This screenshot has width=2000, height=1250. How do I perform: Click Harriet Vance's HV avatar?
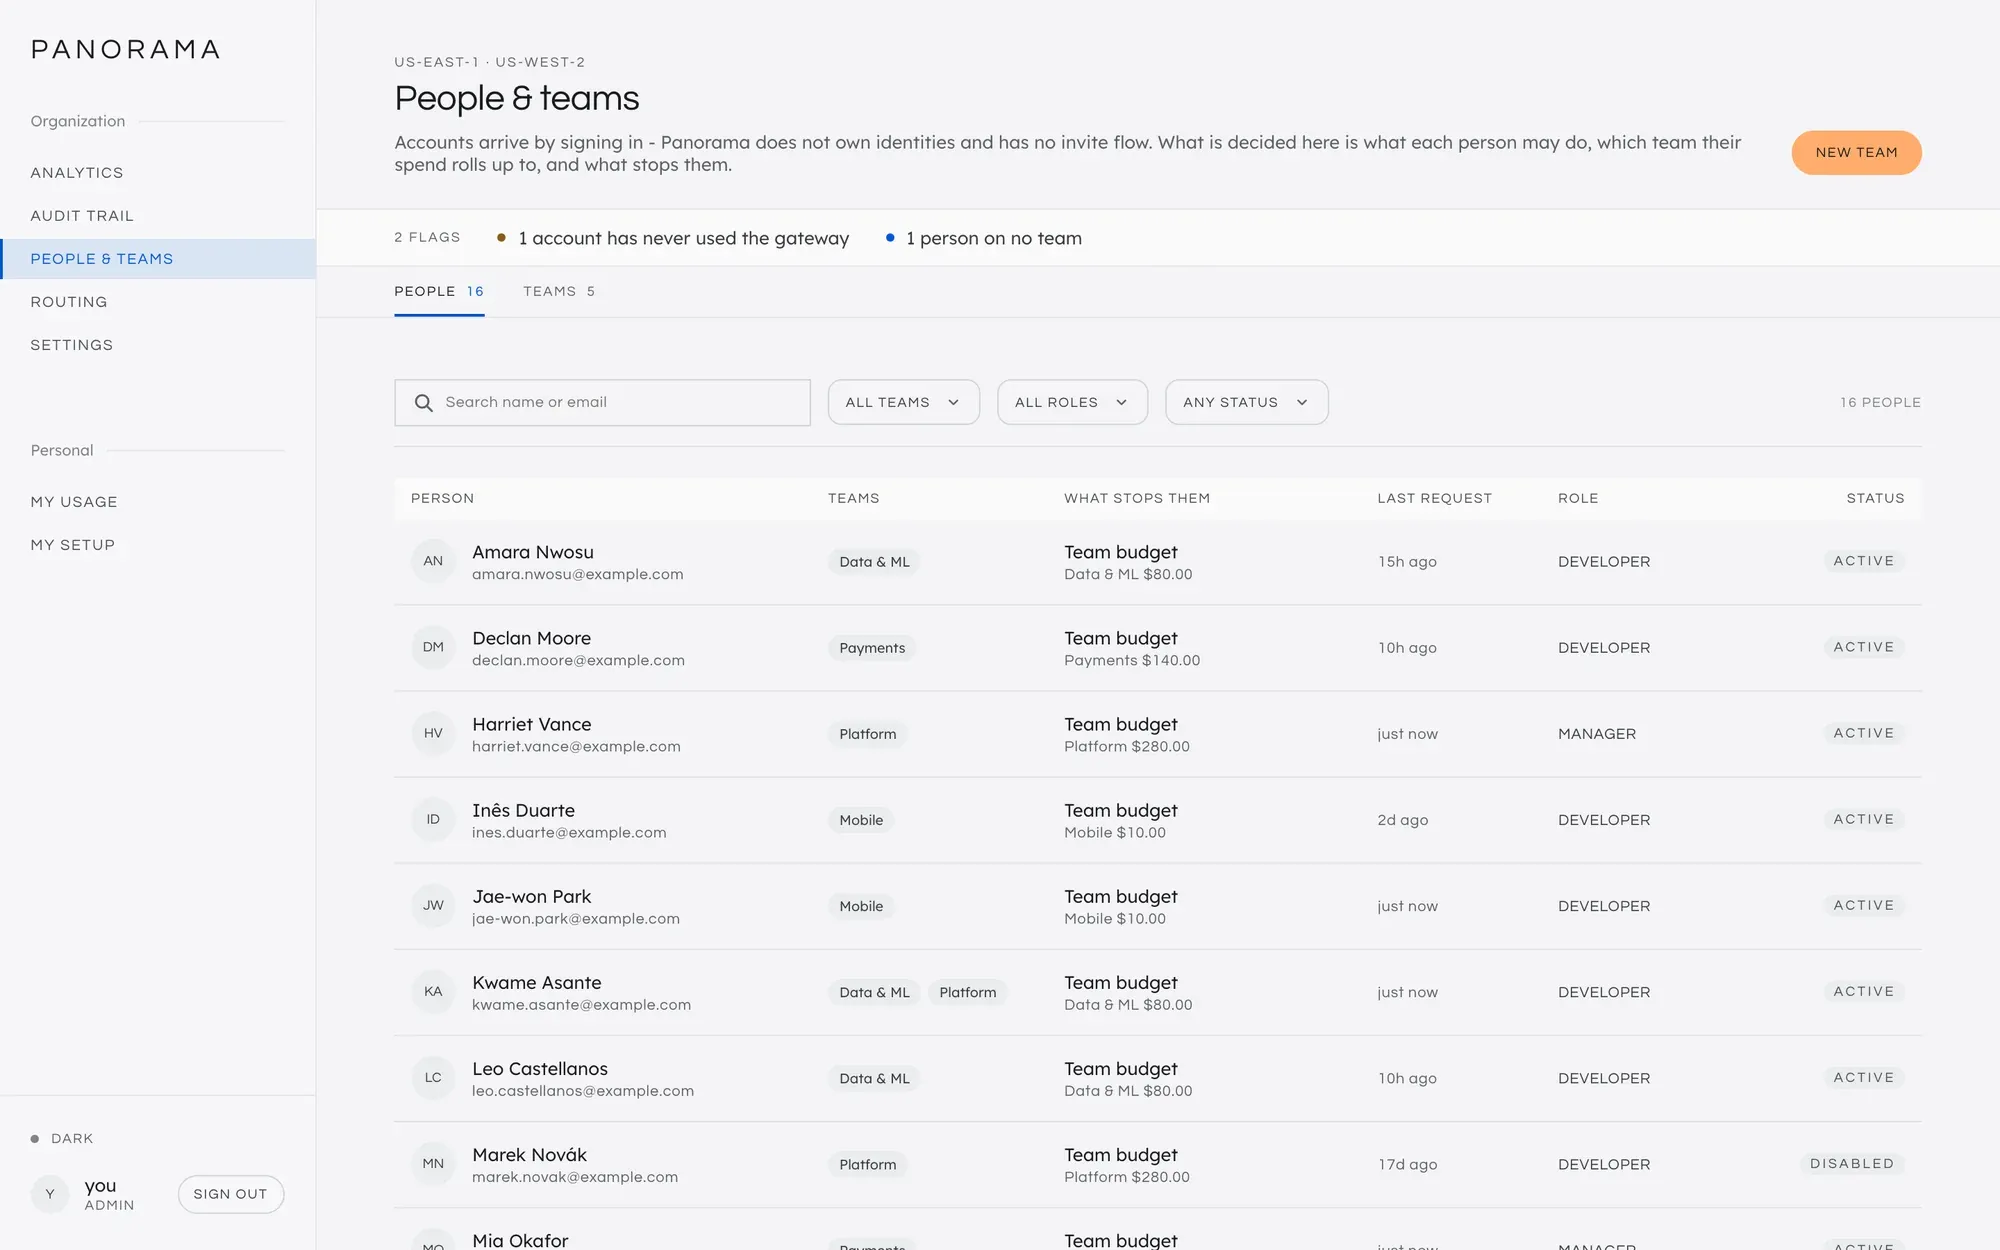coord(433,733)
